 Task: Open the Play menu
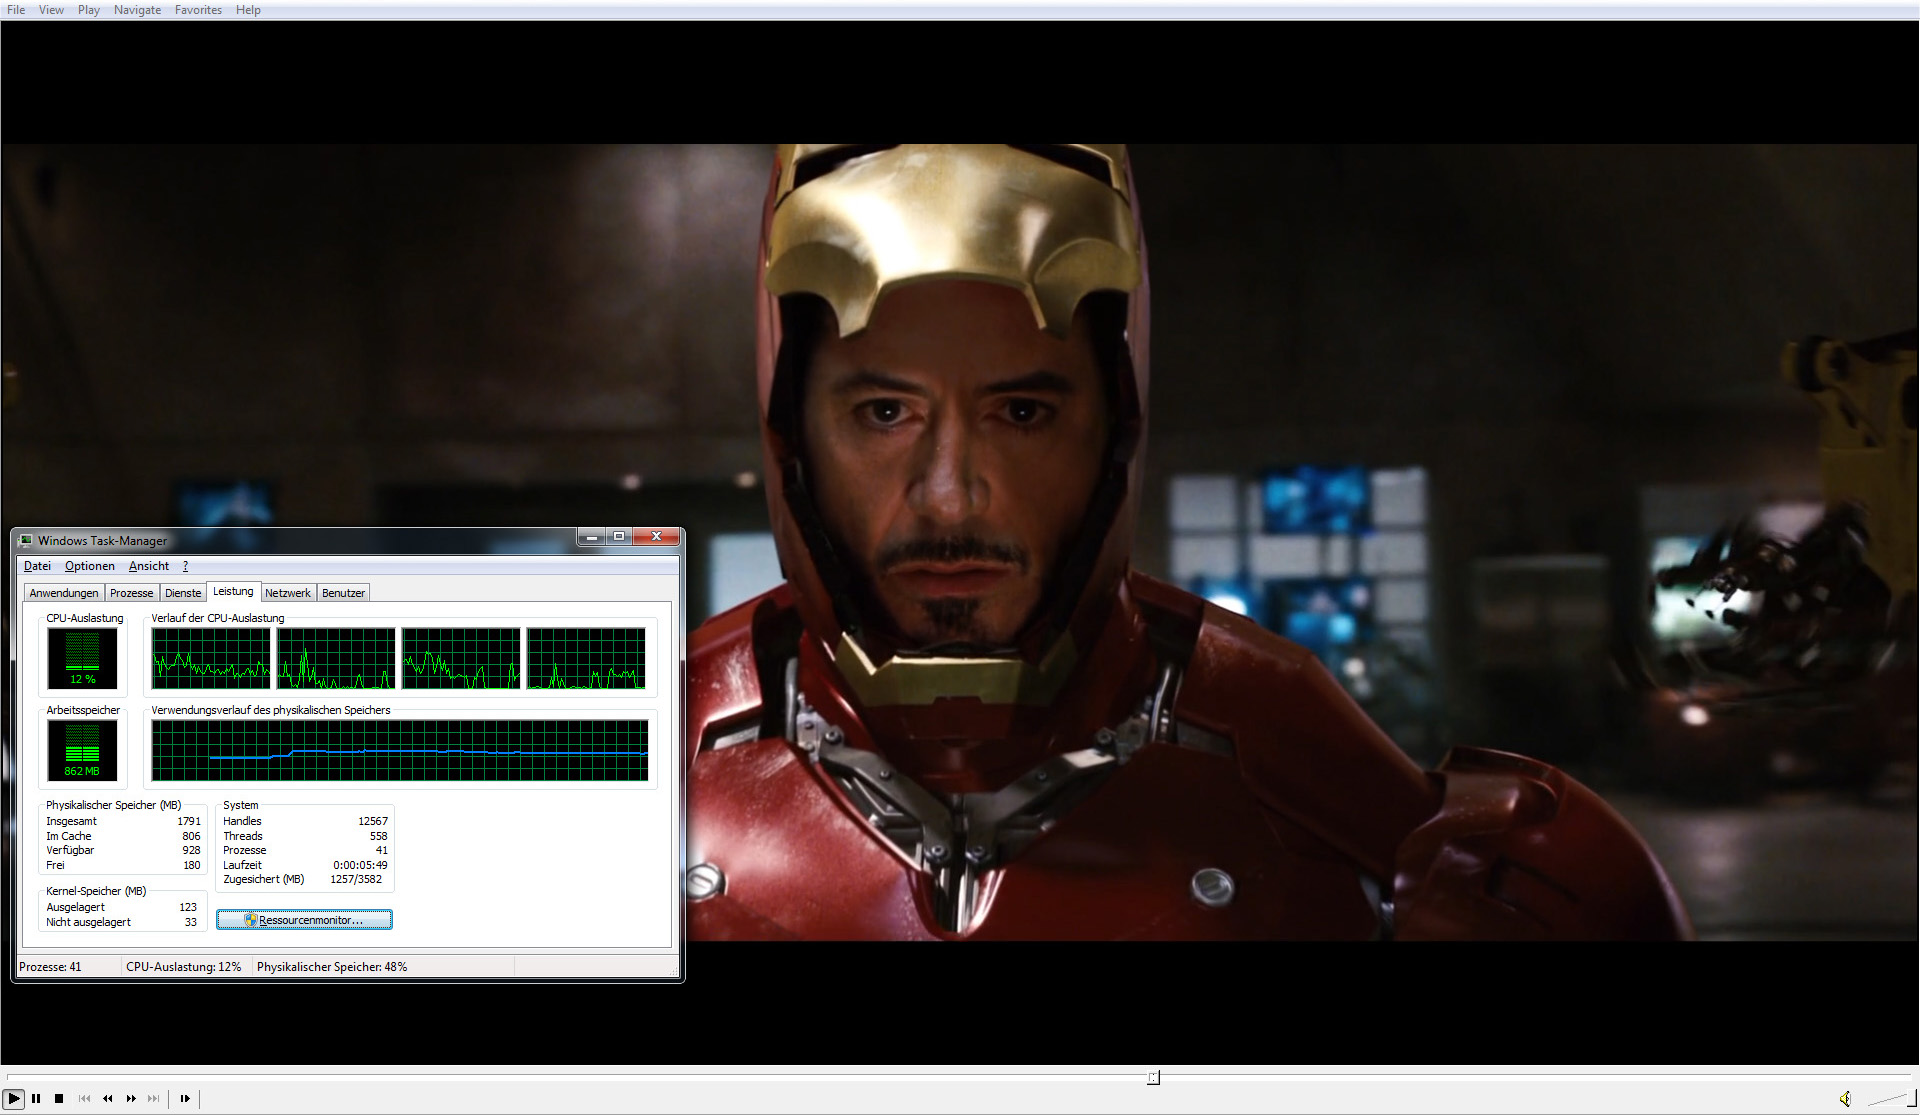click(x=89, y=10)
